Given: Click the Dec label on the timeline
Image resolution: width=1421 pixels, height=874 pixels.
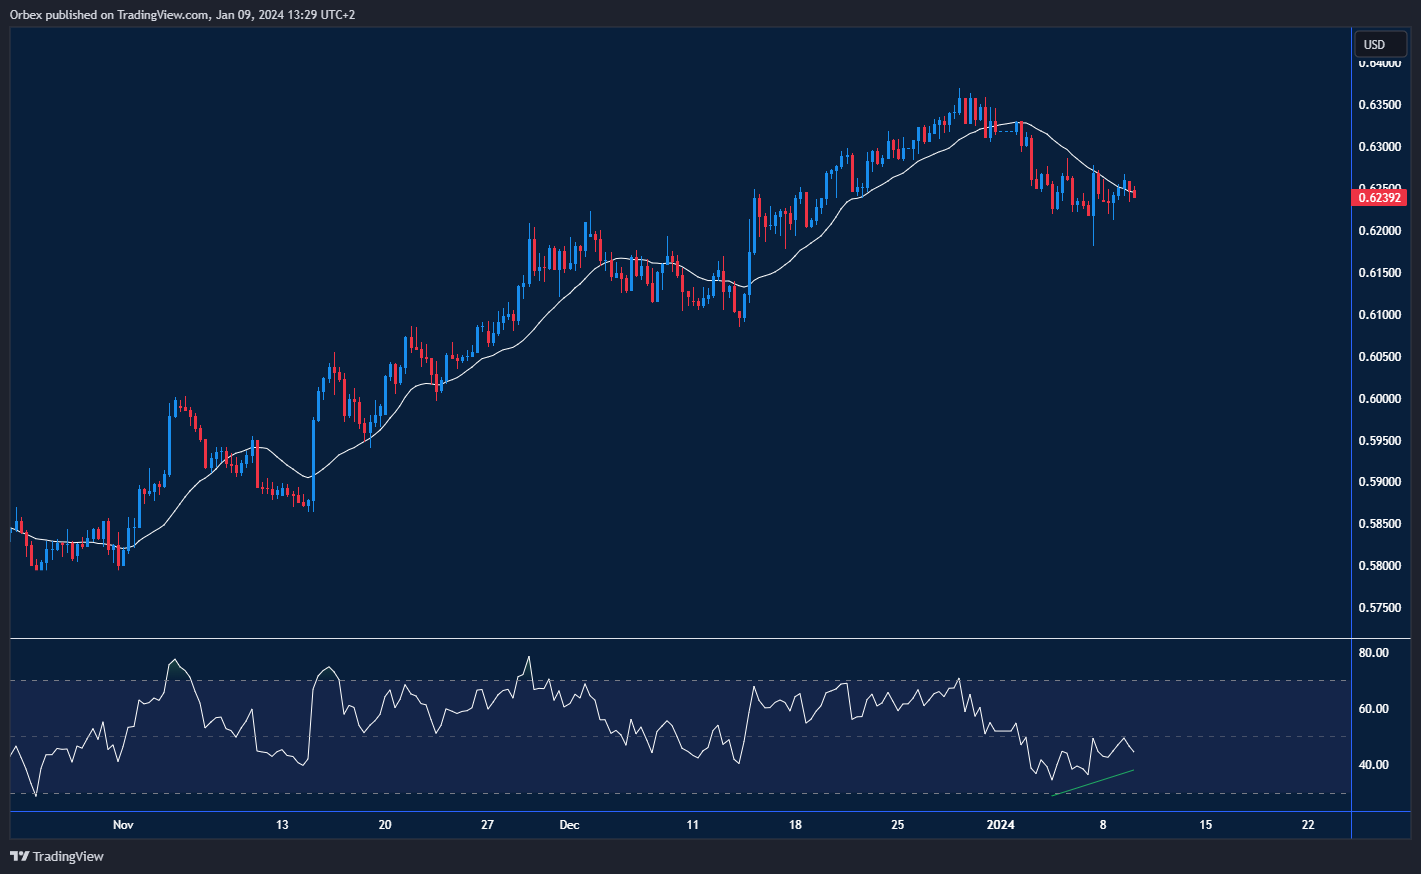Looking at the screenshot, I should (x=570, y=825).
